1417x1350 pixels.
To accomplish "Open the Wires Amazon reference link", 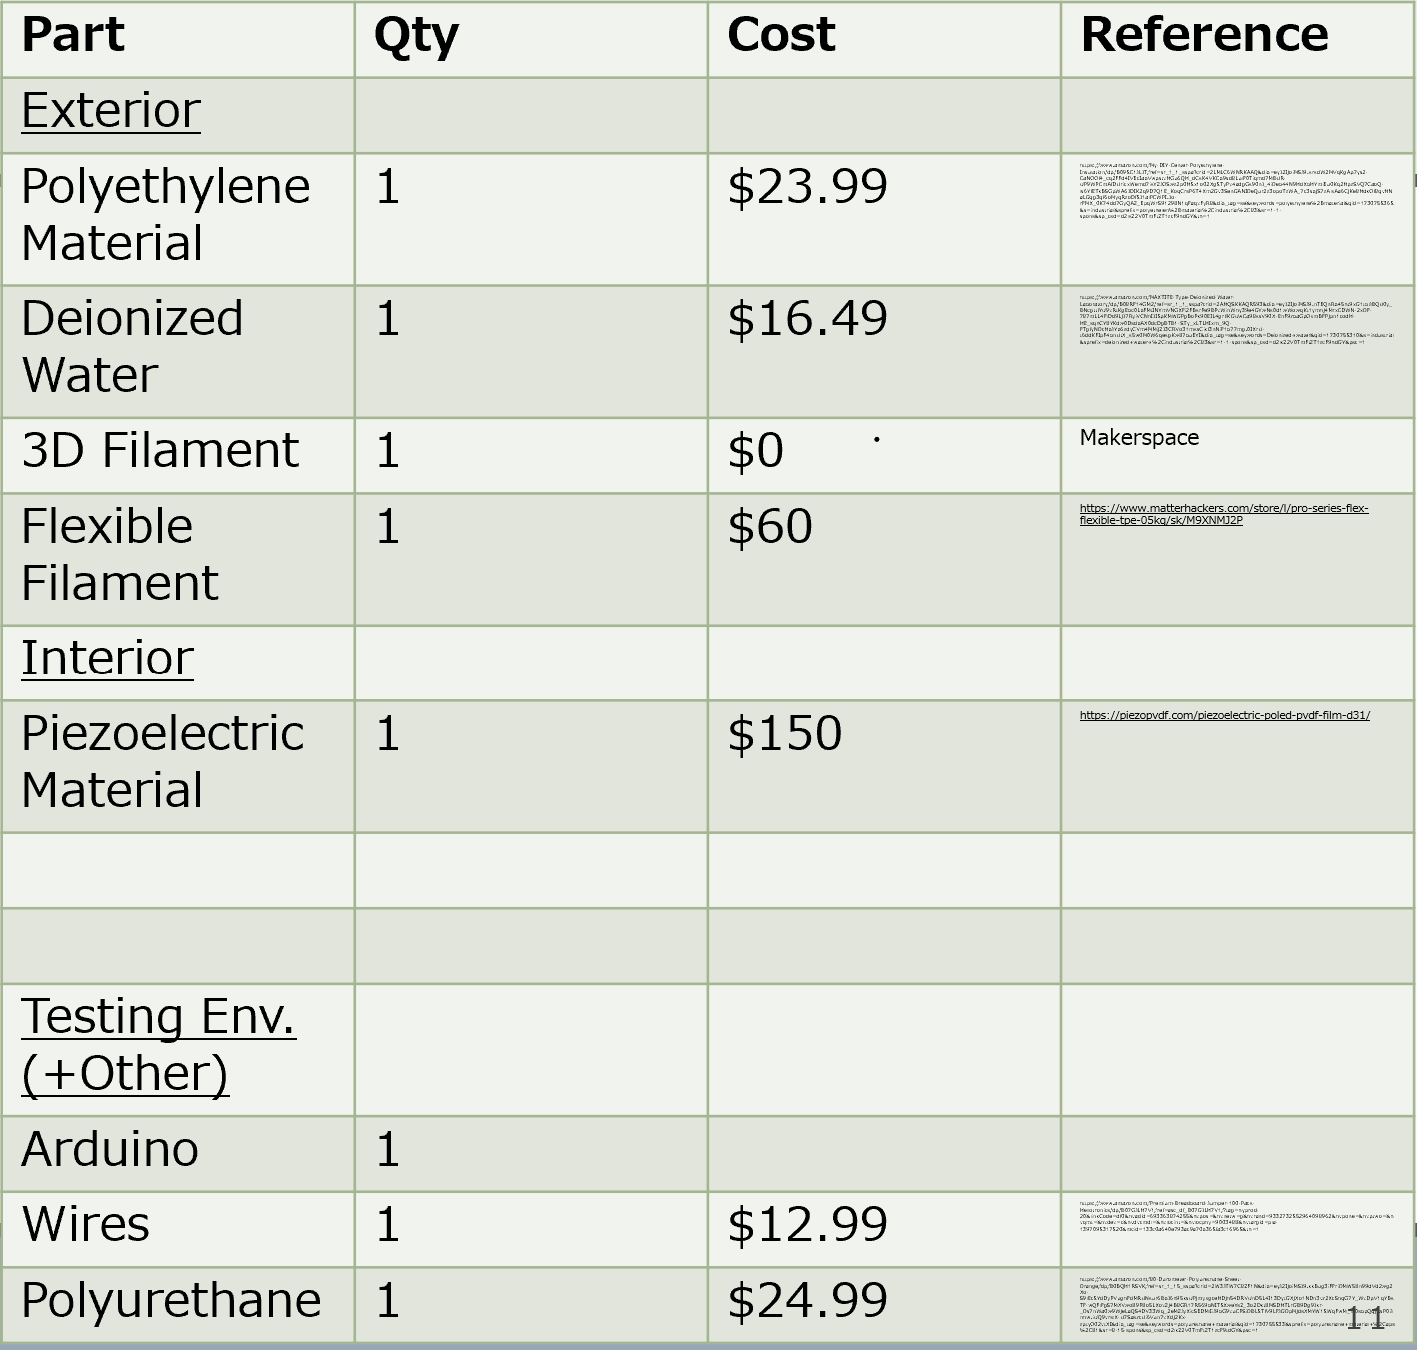I will (1237, 1216).
